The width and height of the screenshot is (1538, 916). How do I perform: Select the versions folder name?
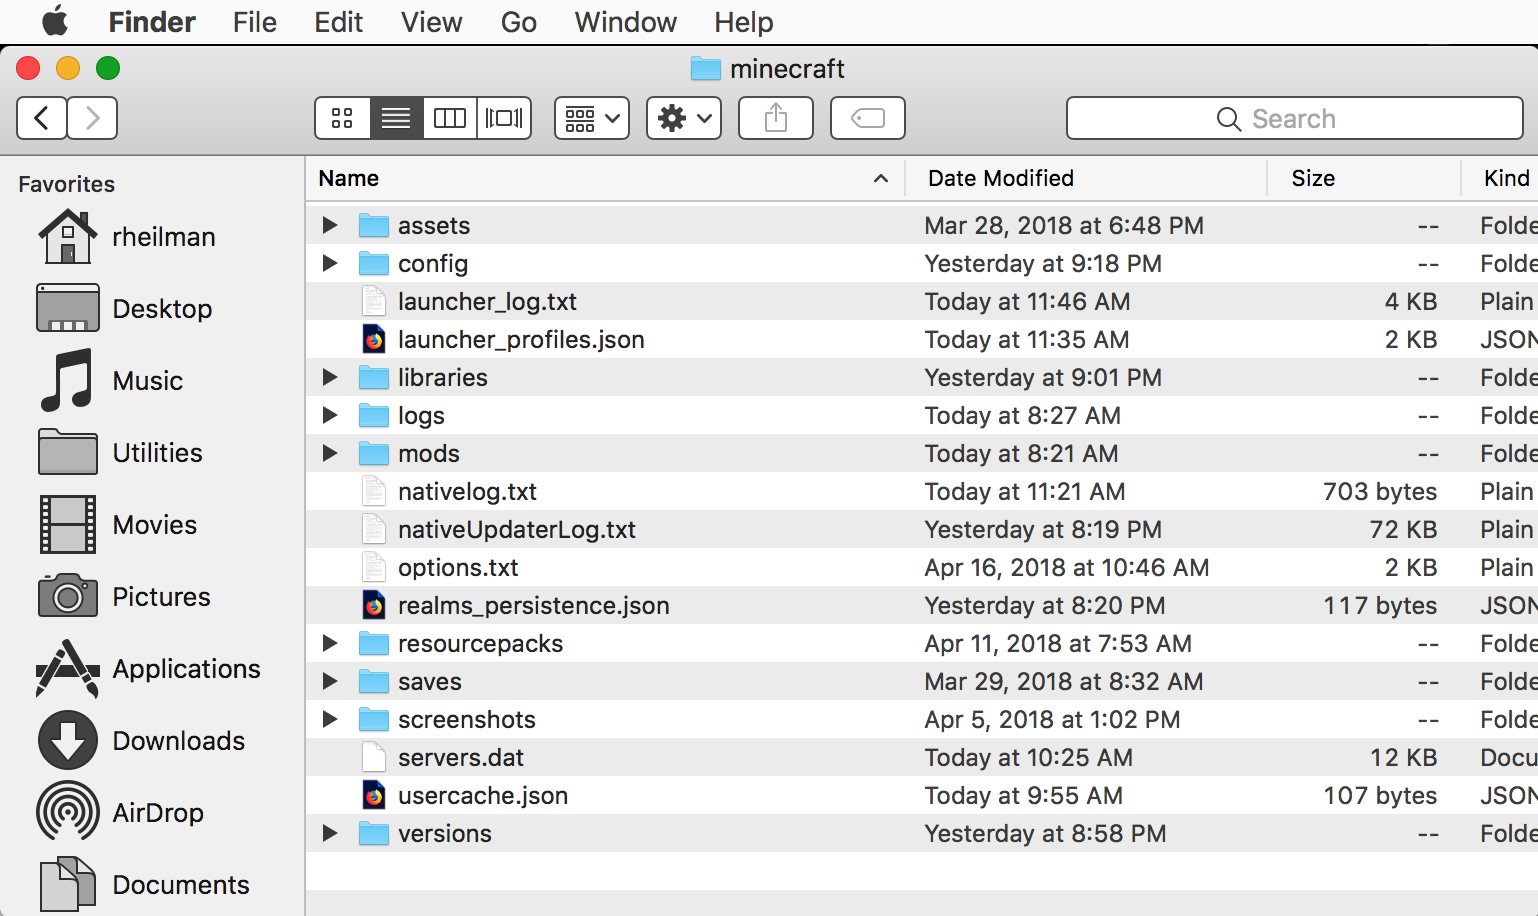tap(445, 833)
